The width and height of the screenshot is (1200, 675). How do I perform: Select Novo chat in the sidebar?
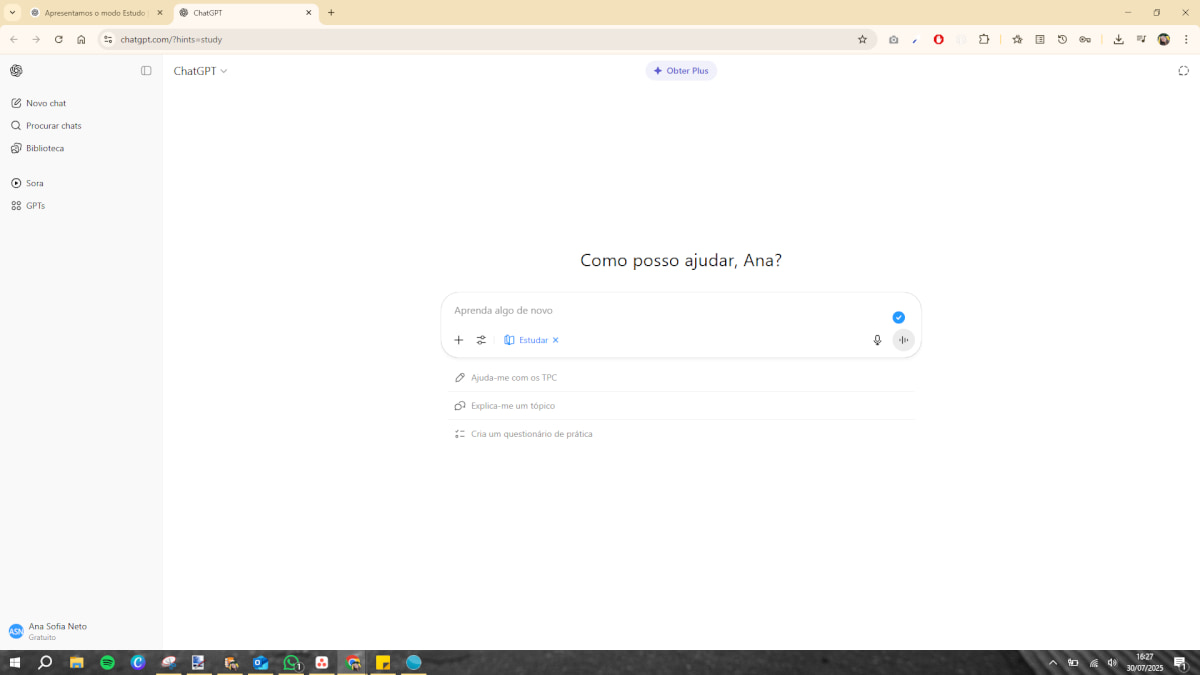point(46,103)
